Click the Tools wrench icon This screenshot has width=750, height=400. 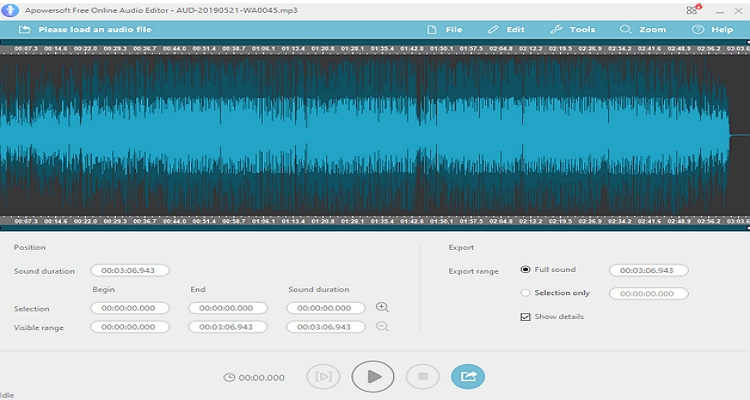point(556,30)
